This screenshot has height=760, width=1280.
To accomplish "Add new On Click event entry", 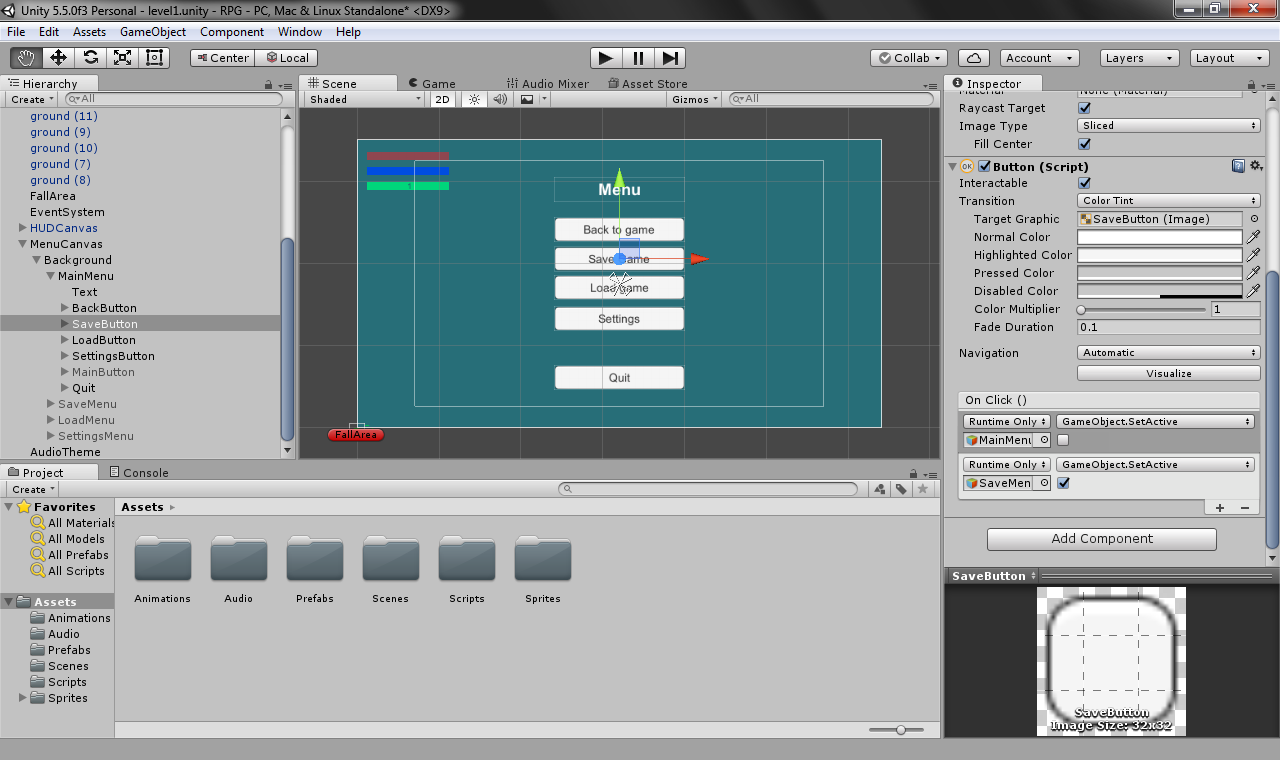I will (x=1220, y=507).
